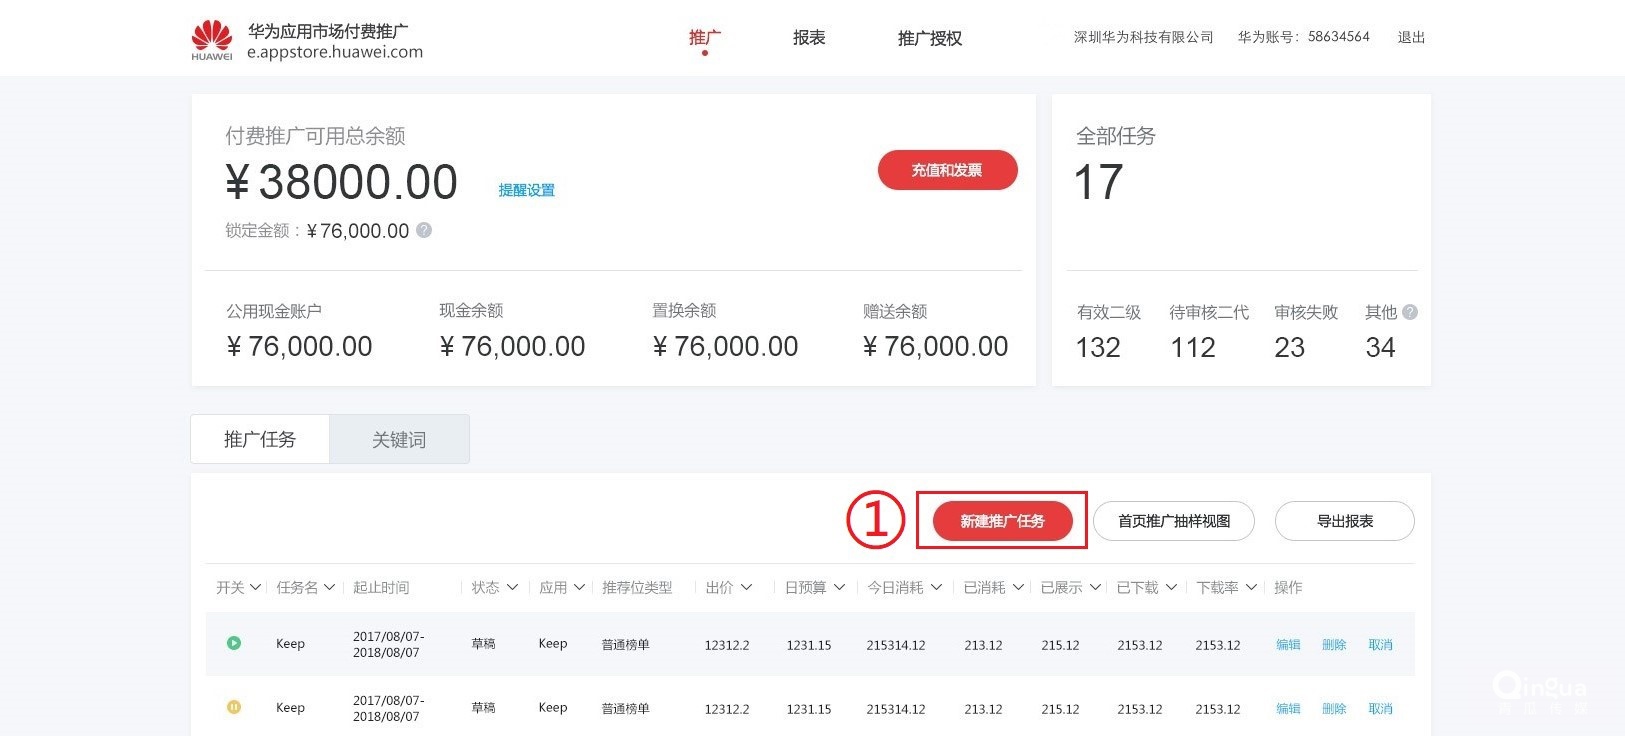Image resolution: width=1625 pixels, height=736 pixels.
Task: Open the 已下载 column dropdown
Action: [x=1171, y=588]
